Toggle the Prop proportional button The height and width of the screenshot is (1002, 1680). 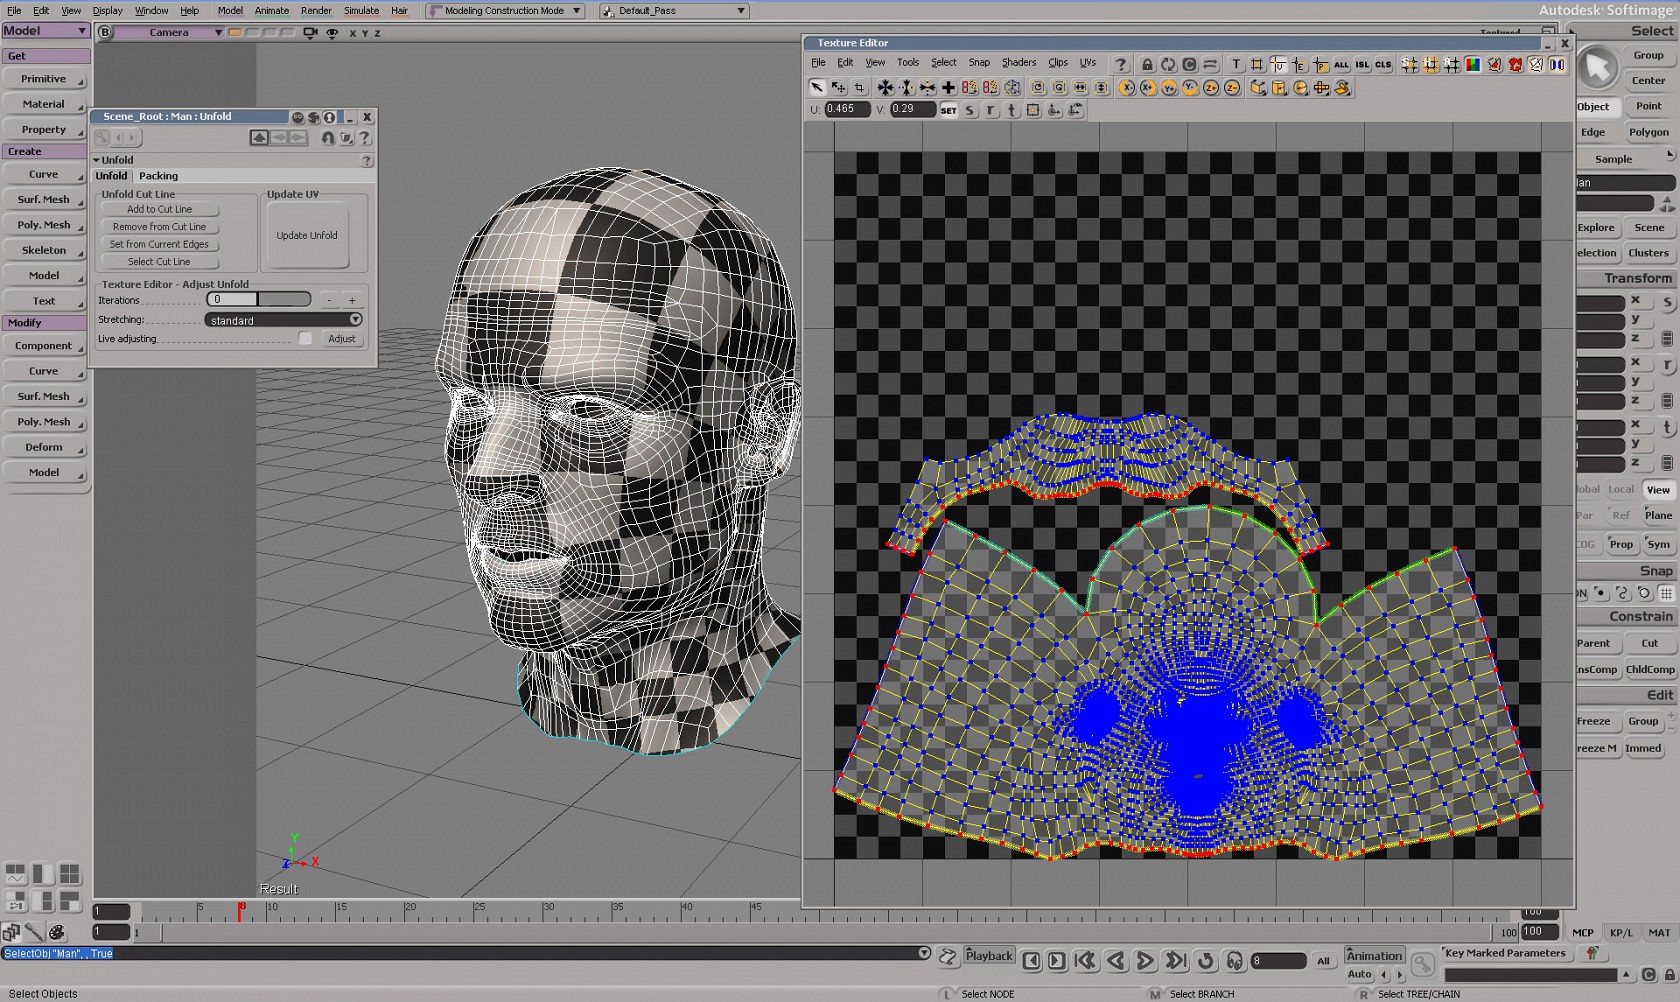click(1621, 545)
